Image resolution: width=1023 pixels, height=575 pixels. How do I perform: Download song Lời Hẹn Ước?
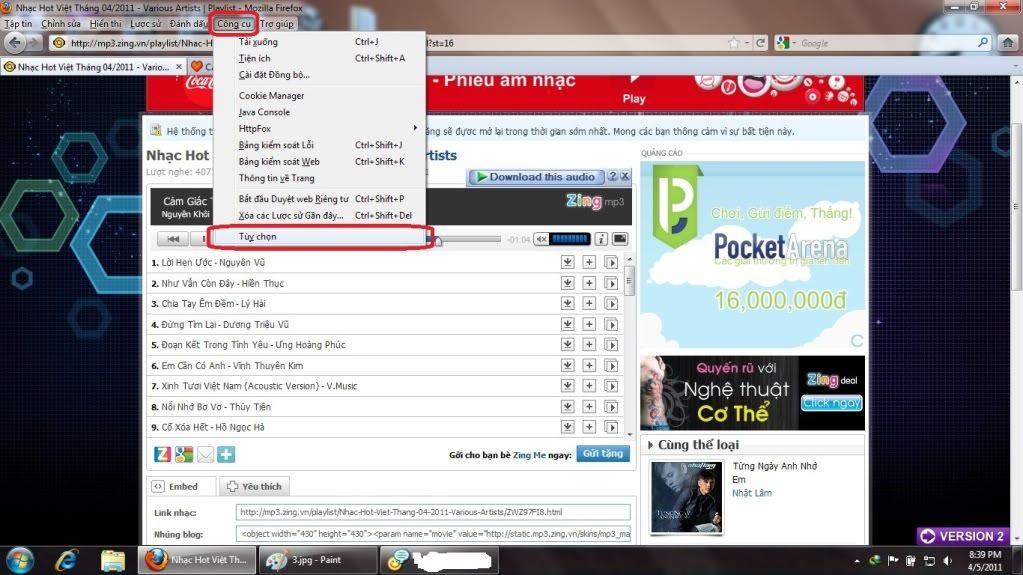coord(568,262)
